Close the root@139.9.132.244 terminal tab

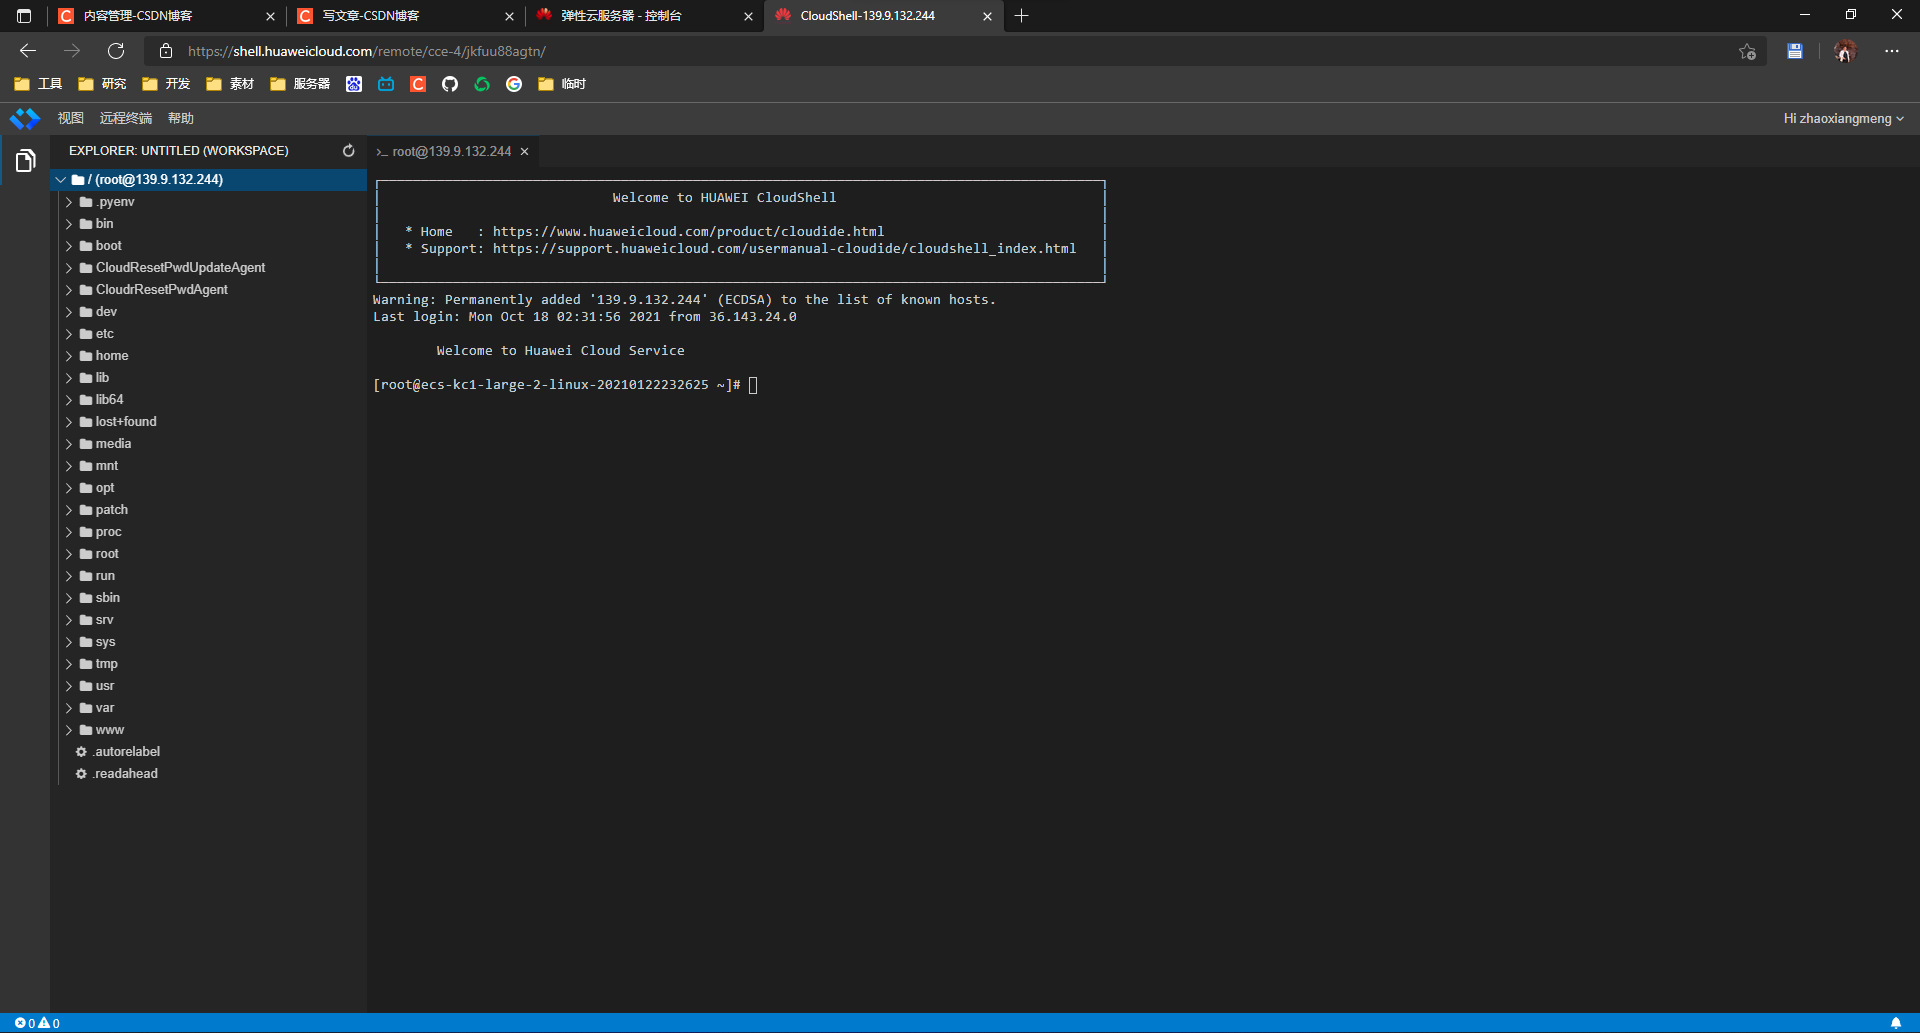[x=524, y=152]
